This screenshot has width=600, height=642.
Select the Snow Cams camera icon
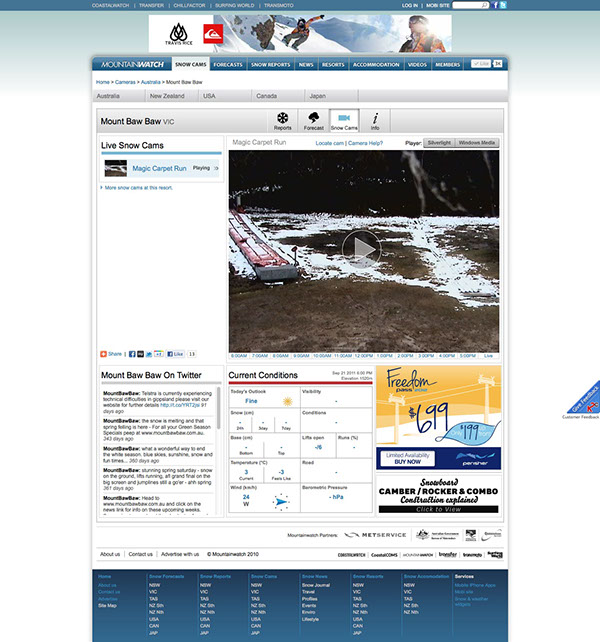tap(344, 121)
